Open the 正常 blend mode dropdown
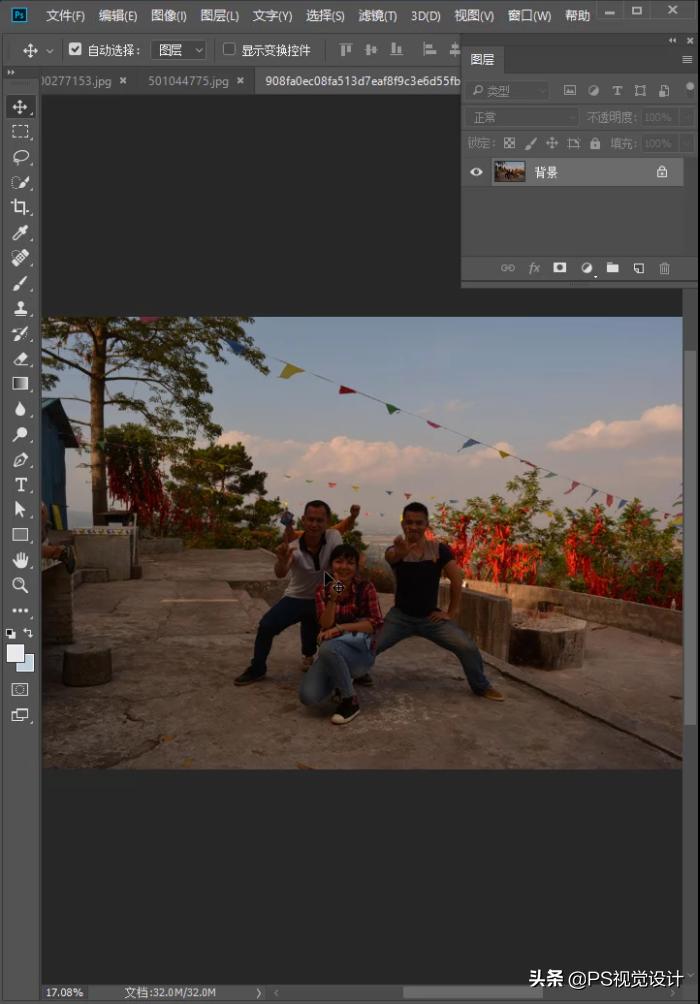Image resolution: width=700 pixels, height=1004 pixels. 521,117
